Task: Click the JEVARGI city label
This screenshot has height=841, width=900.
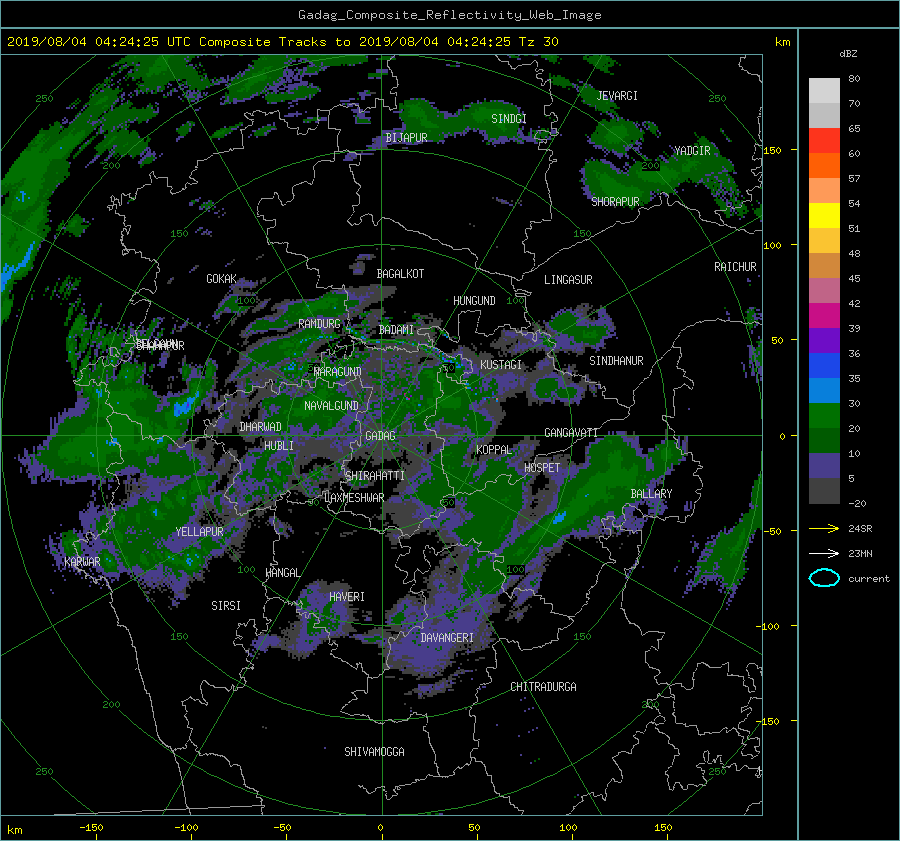Action: pos(617,96)
